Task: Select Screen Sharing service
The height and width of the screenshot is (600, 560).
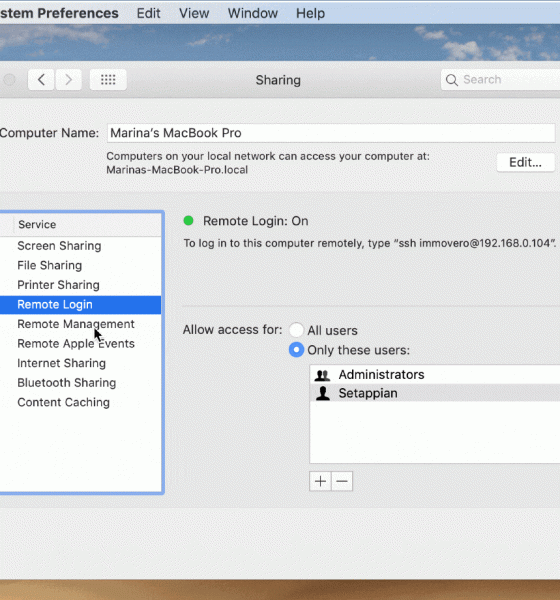Action: pyautogui.click(x=80, y=246)
